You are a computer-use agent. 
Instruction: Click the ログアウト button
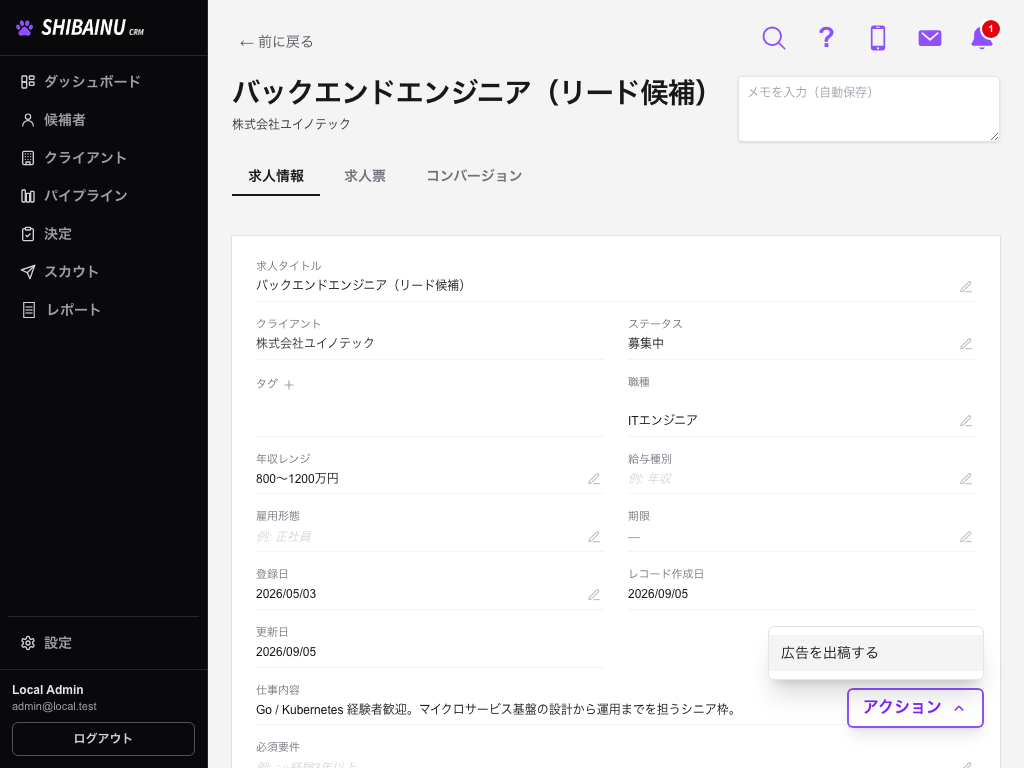point(103,739)
